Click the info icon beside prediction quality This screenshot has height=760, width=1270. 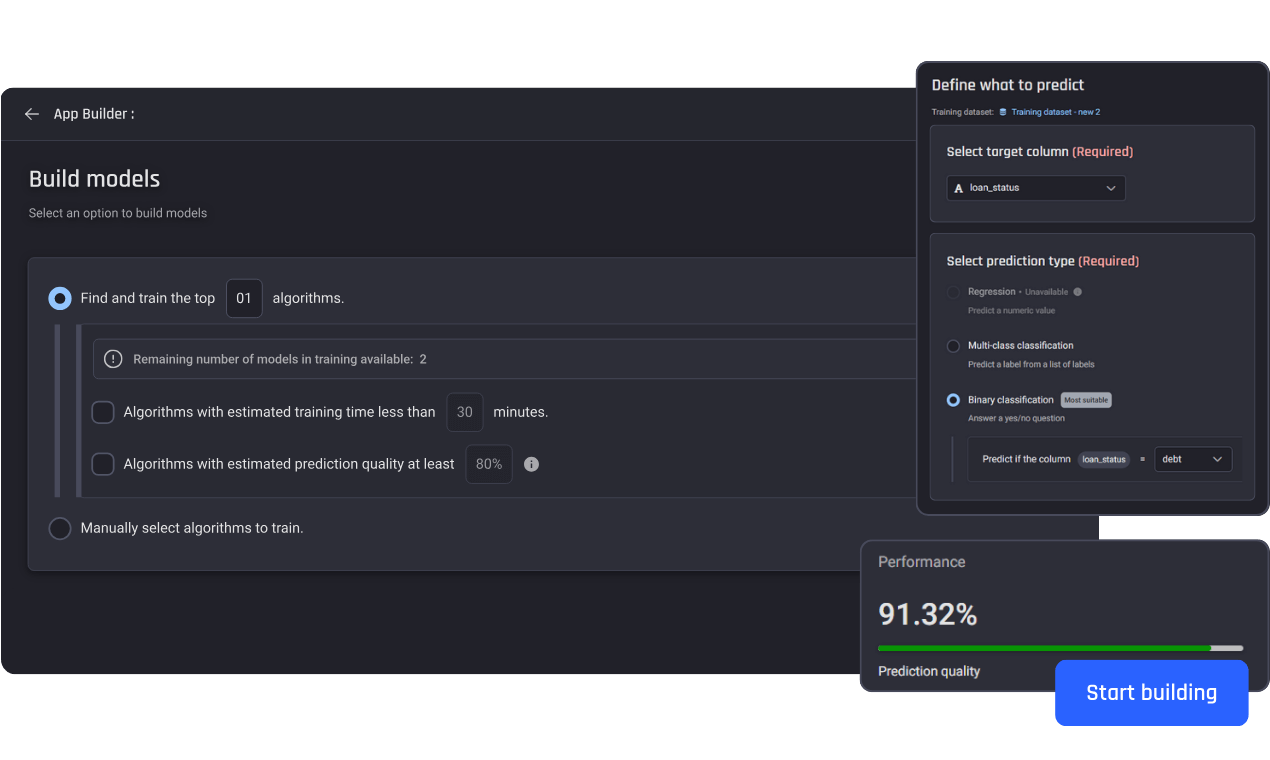[x=531, y=464]
